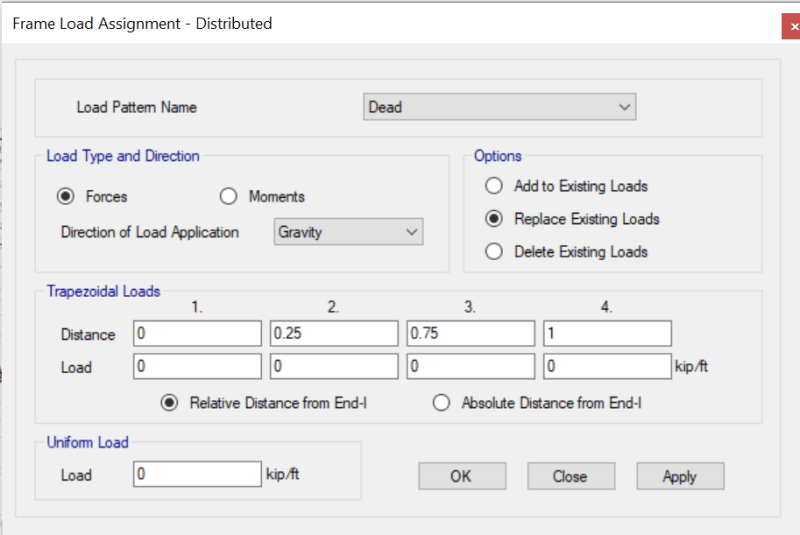Click the Close button
This screenshot has height=535, width=800.
tap(571, 476)
